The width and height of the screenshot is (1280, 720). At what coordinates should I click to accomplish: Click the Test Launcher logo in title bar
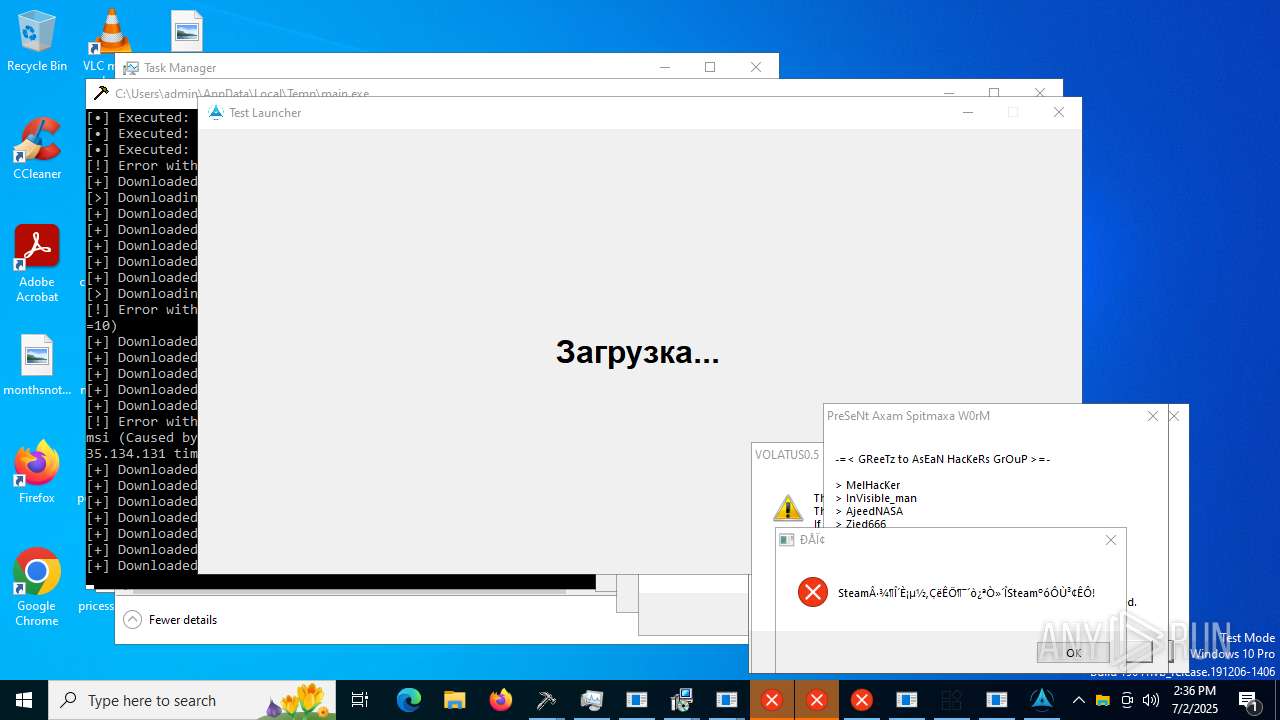tap(215, 112)
